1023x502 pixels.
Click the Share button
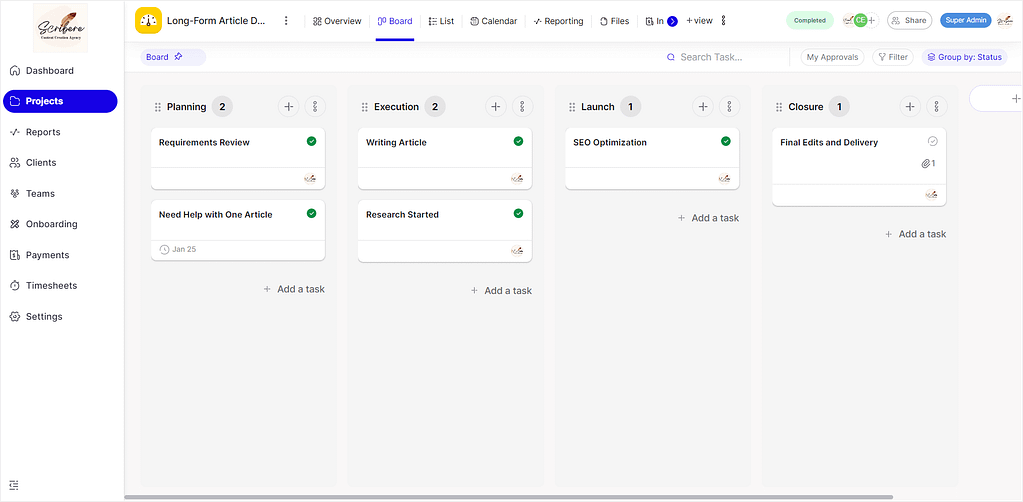pos(909,20)
